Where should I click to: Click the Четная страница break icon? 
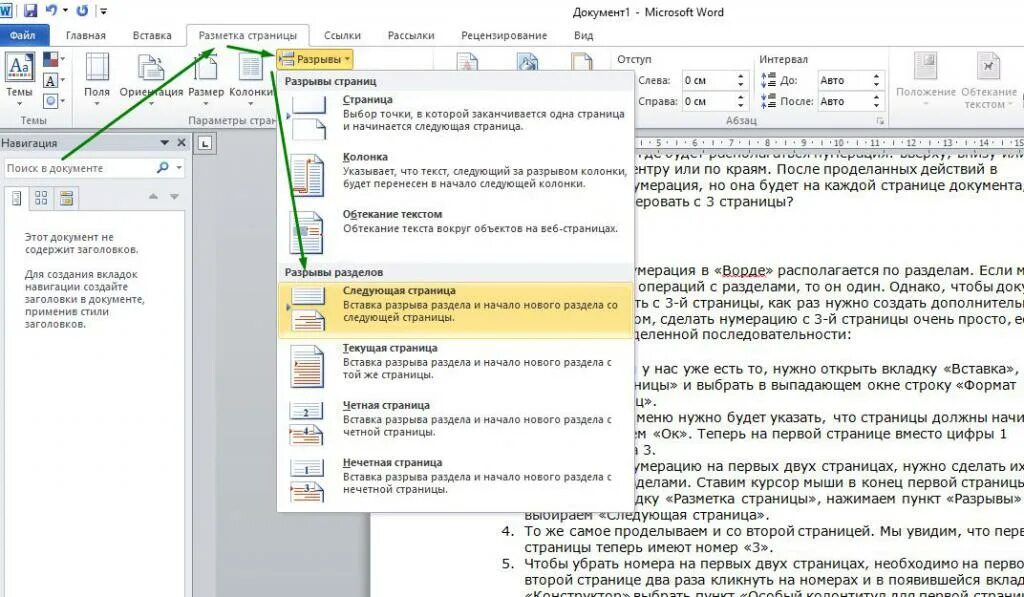pyautogui.click(x=307, y=423)
